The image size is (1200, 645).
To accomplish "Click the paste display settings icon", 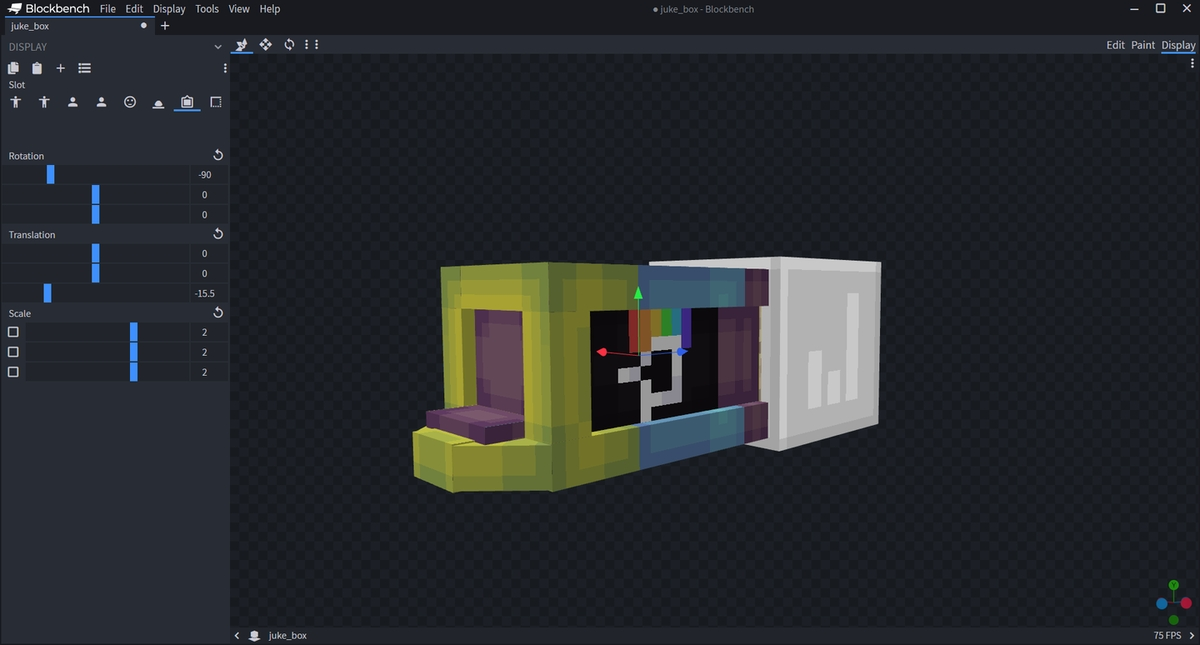I will [37, 68].
